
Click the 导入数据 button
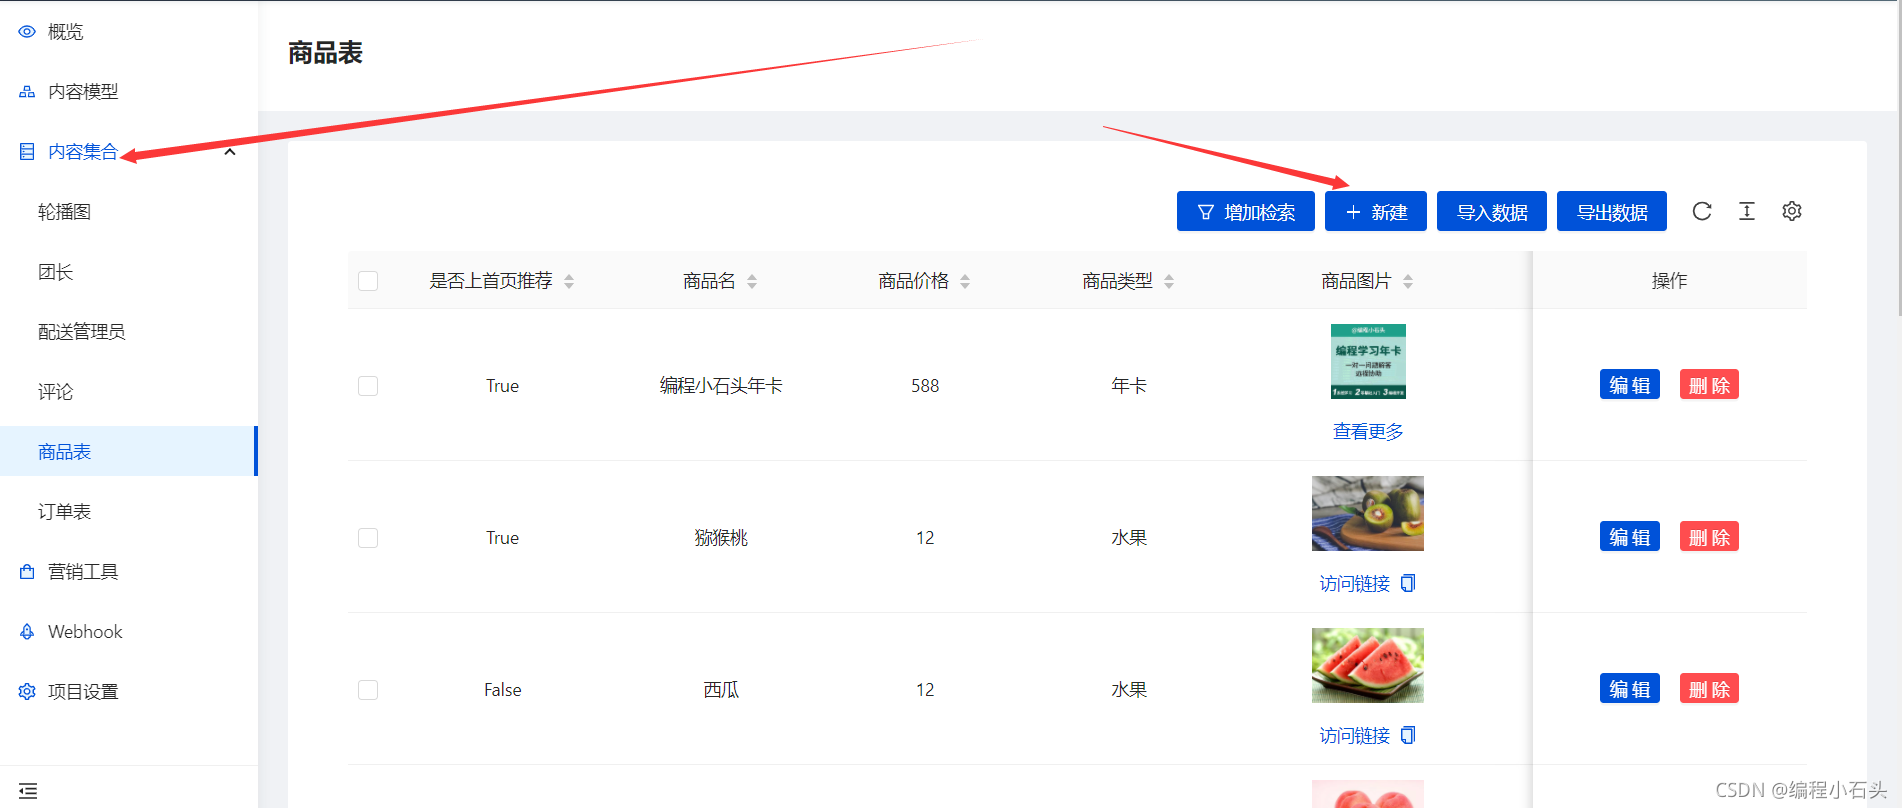tap(1492, 211)
